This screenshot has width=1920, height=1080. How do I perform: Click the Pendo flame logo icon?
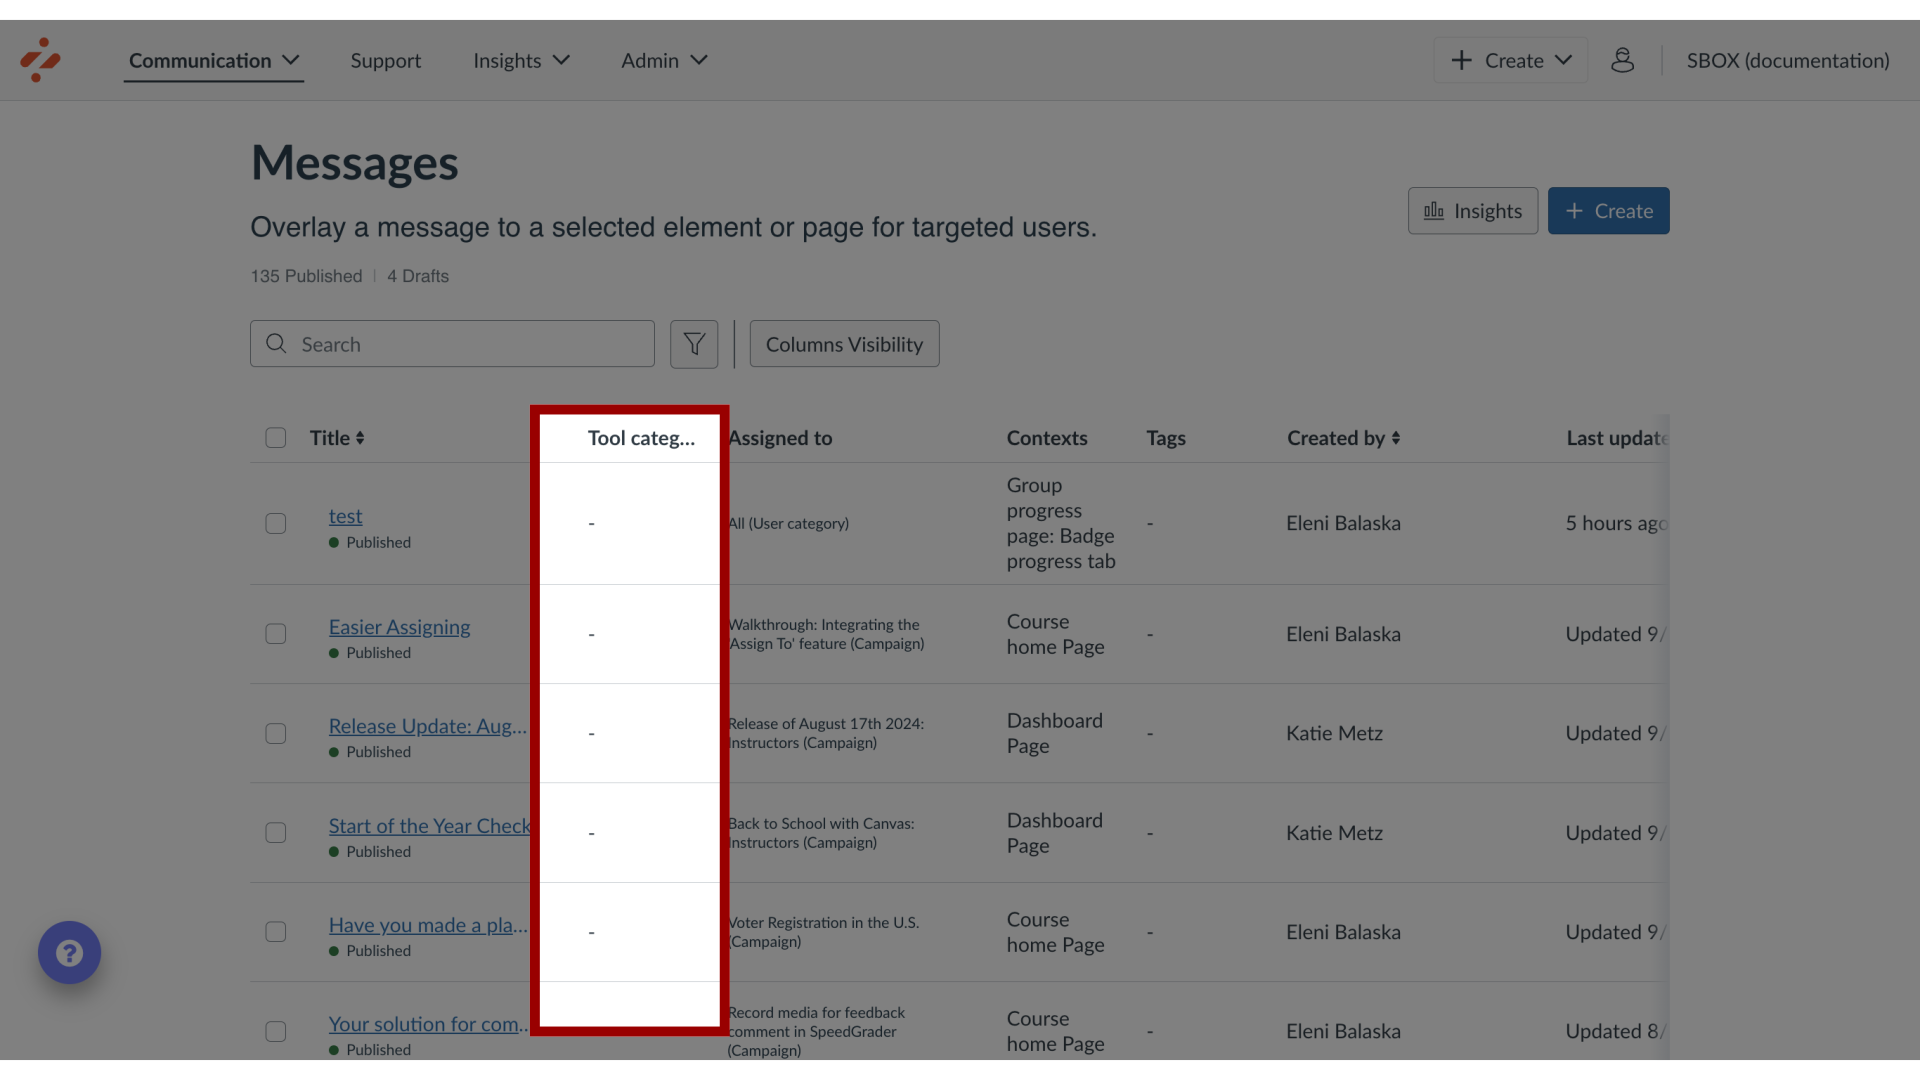41,59
